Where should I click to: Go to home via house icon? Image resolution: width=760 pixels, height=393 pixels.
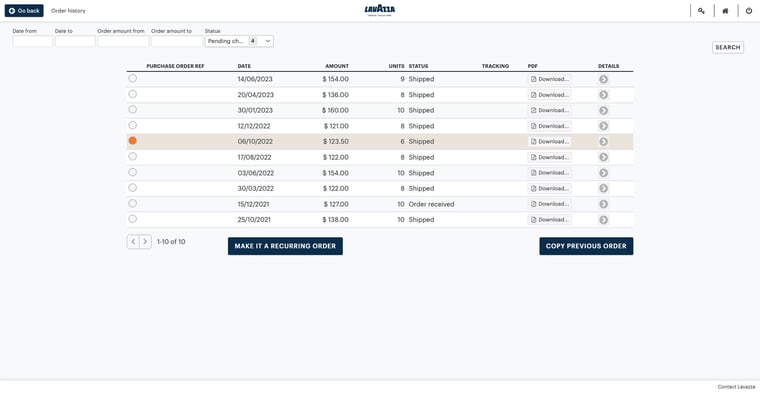coord(725,11)
